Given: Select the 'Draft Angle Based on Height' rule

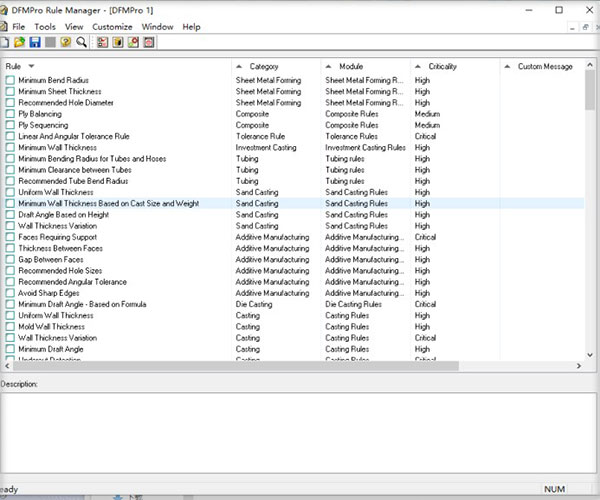Looking at the screenshot, I should pyautogui.click(x=64, y=215).
